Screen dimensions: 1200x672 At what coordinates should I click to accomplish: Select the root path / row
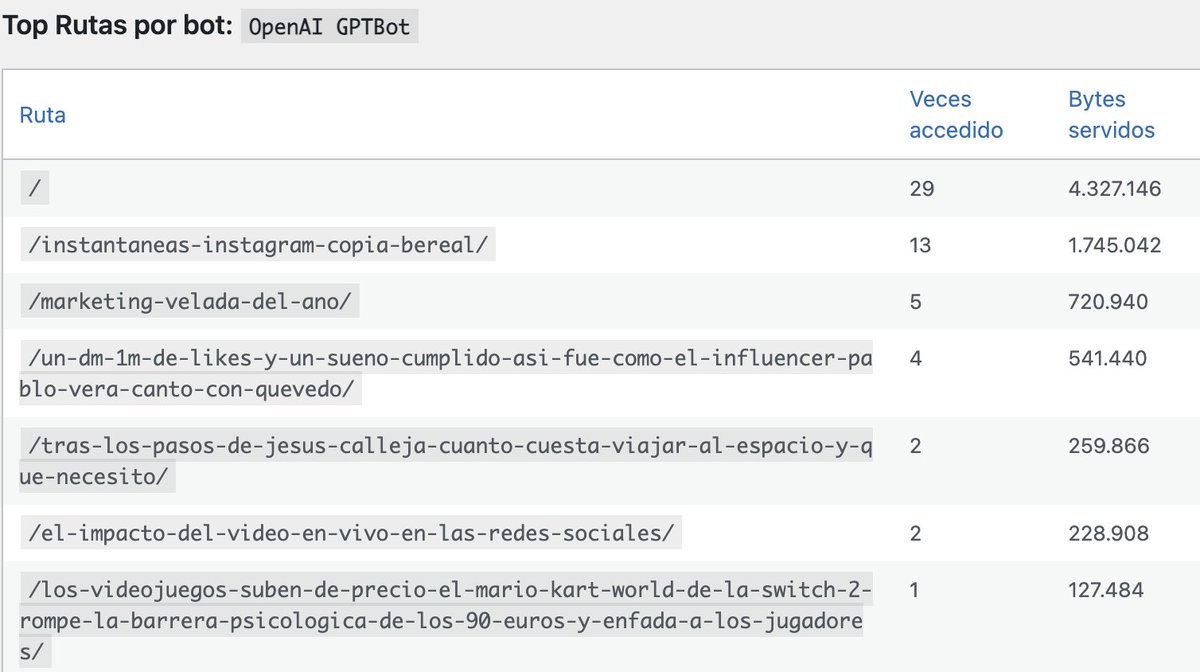(35, 188)
